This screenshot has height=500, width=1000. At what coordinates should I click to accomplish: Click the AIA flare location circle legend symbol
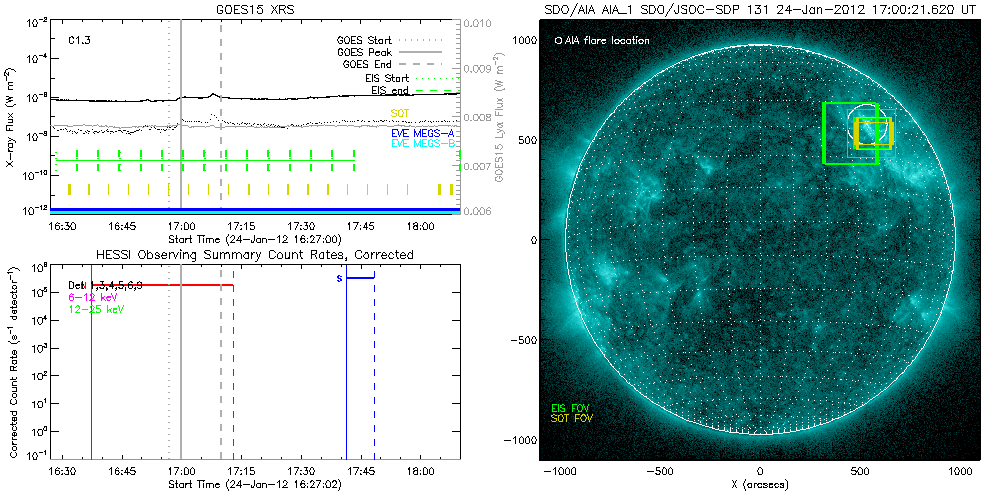[x=557, y=41]
